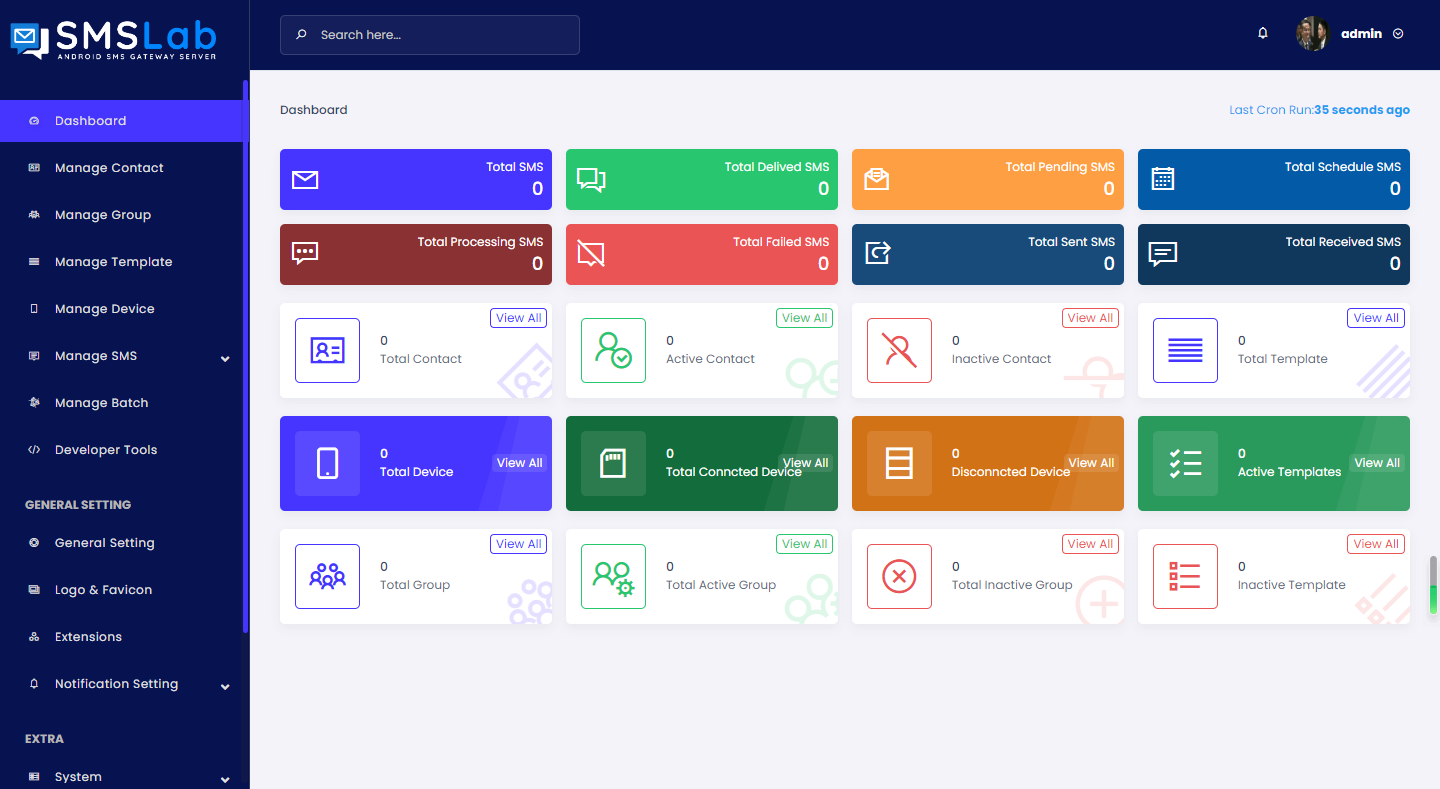Click the notification bell icon
This screenshot has width=1440, height=789.
tap(1263, 33)
